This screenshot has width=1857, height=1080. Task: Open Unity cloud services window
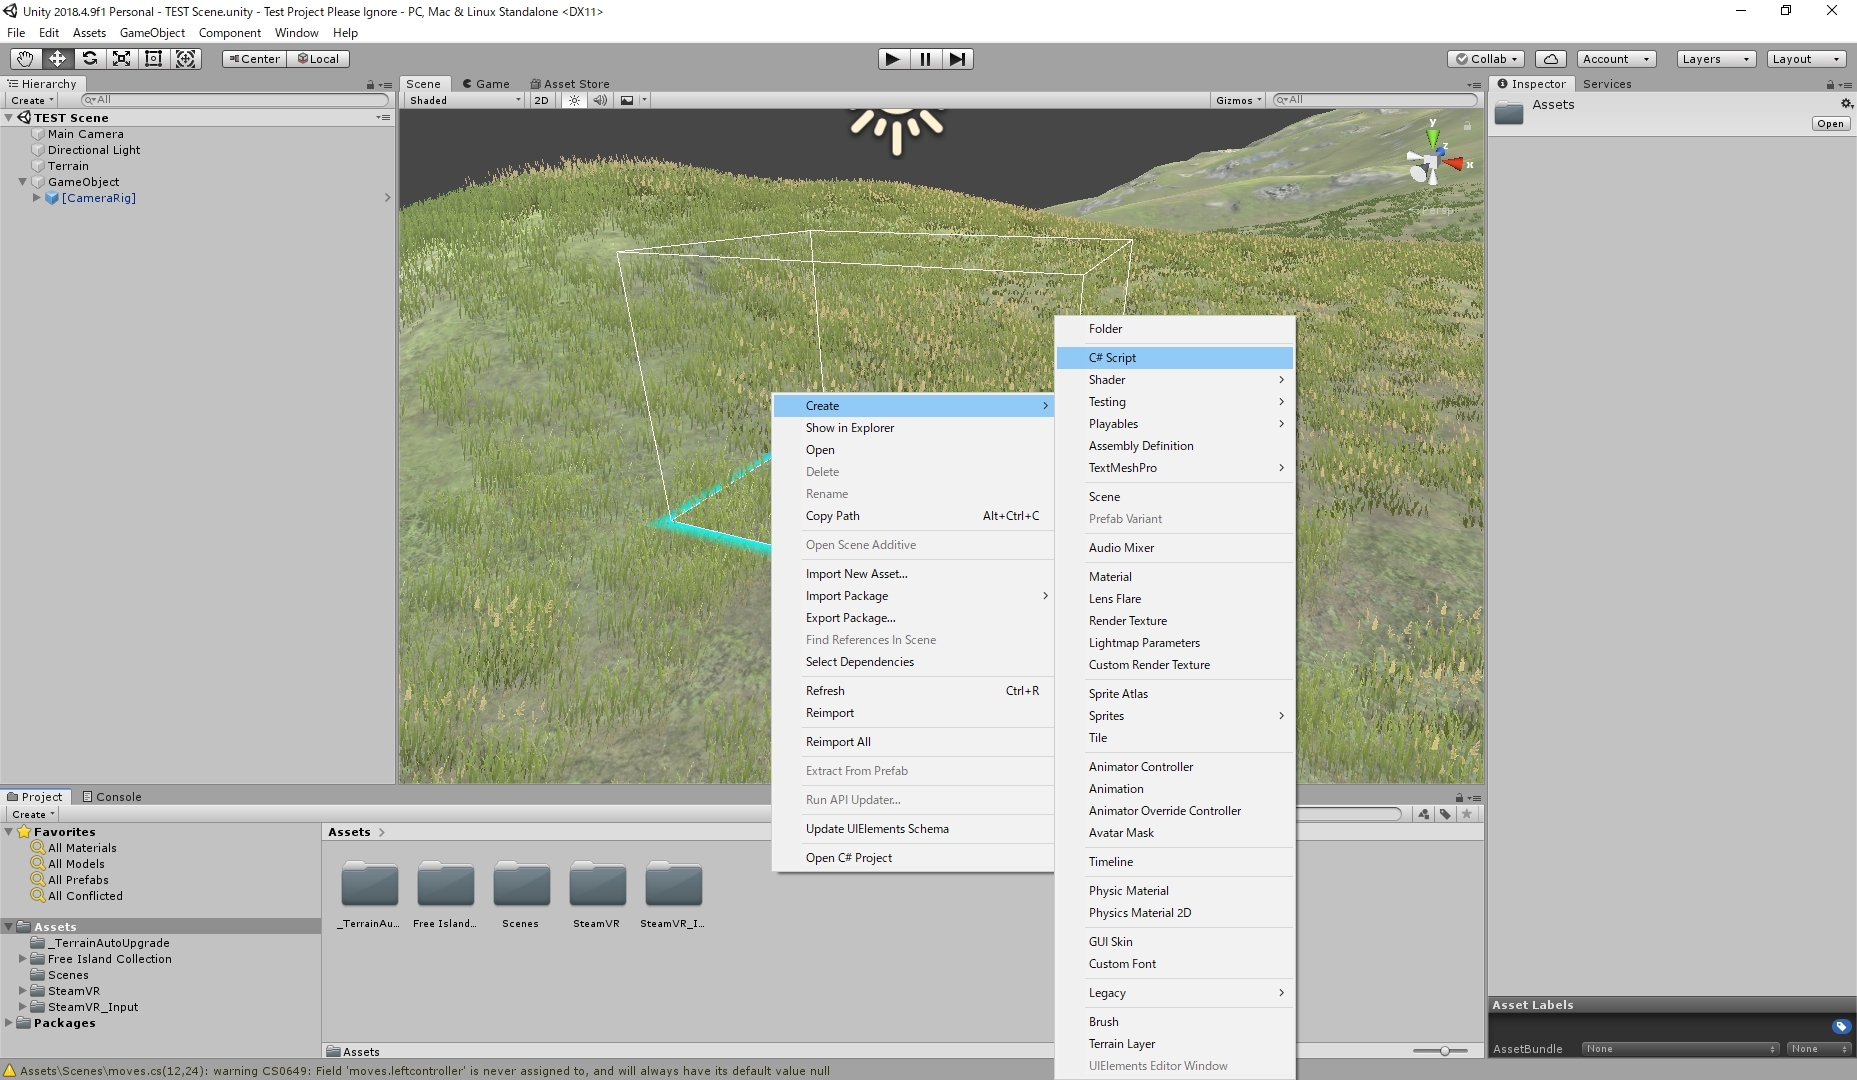(x=1551, y=59)
